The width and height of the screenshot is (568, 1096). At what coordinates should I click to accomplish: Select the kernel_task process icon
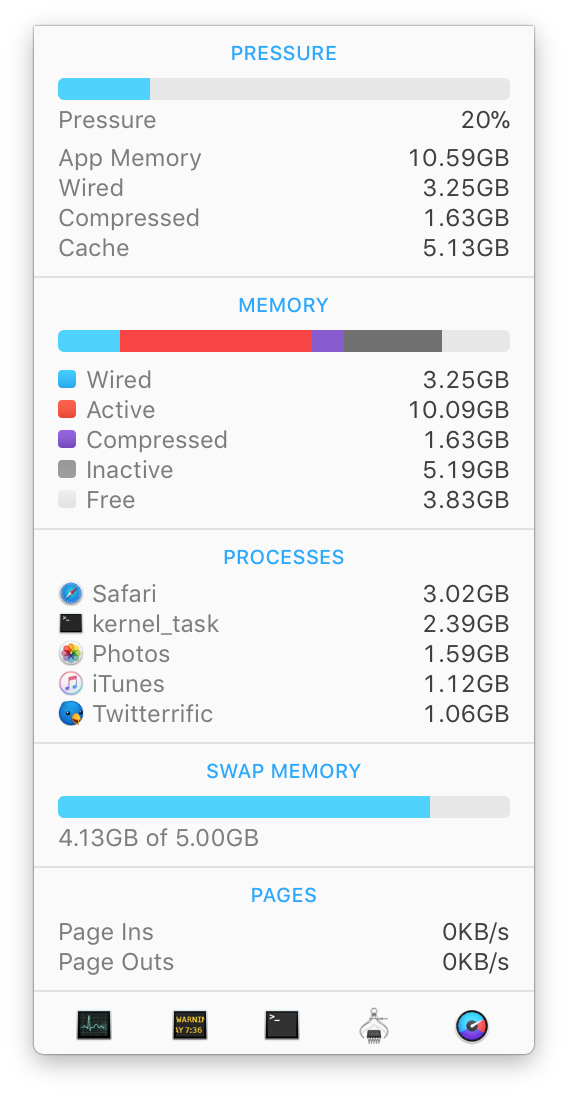click(71, 623)
